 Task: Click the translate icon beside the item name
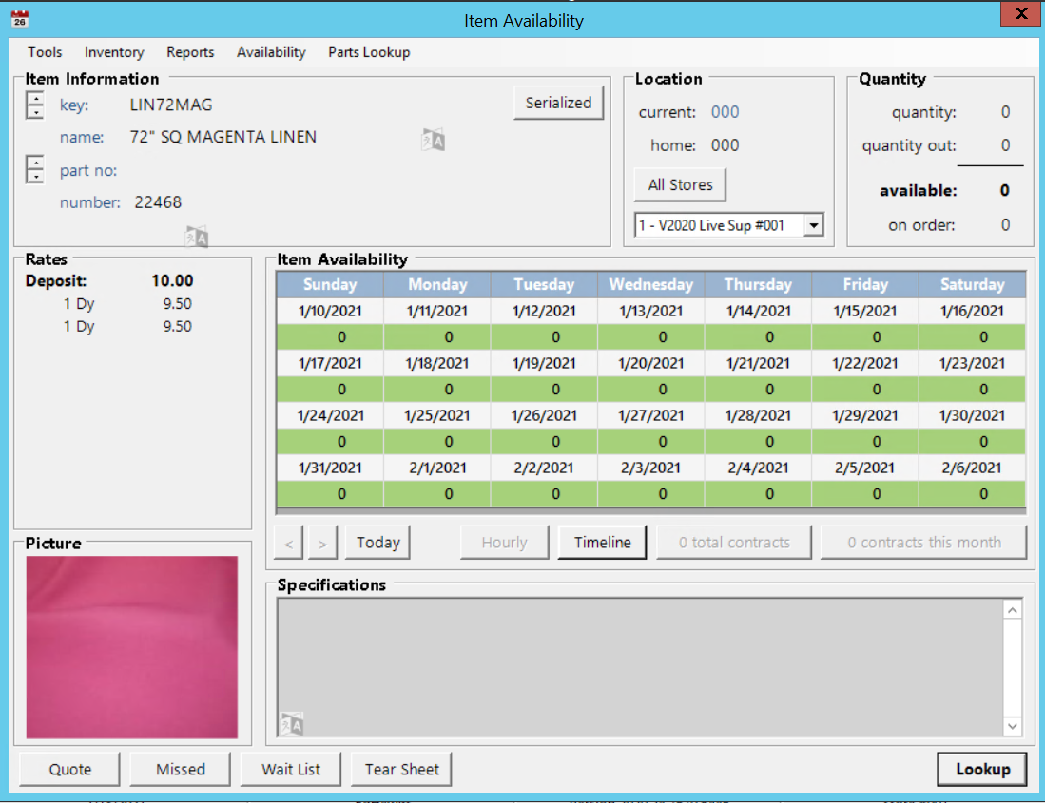click(432, 139)
